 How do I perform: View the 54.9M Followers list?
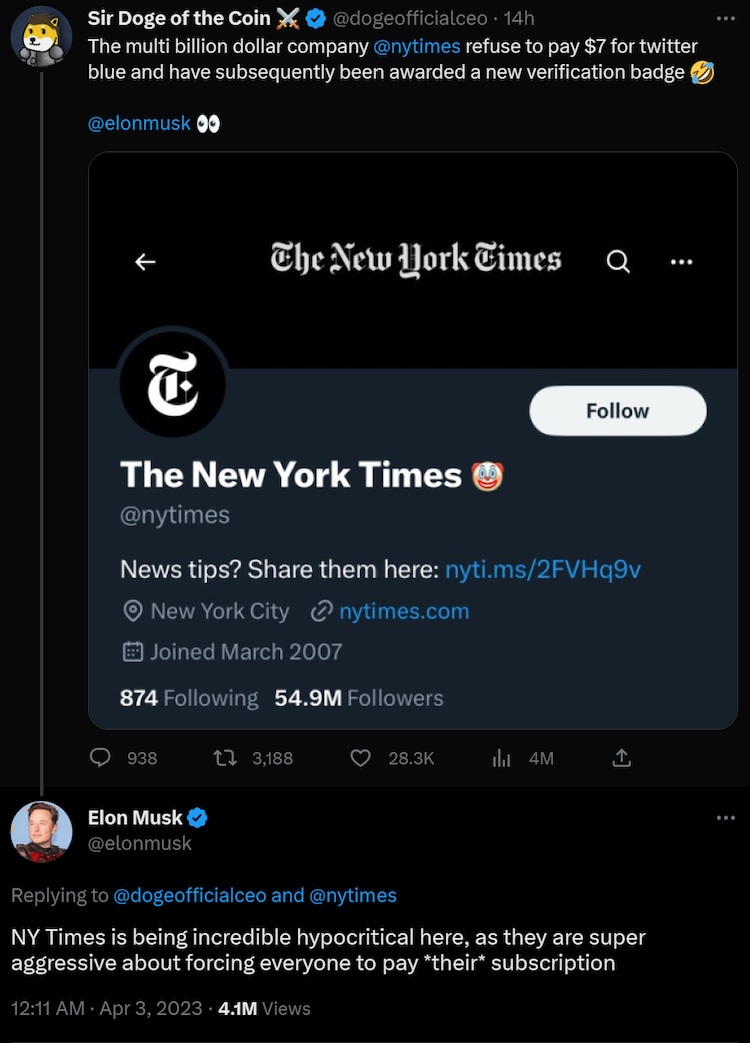[x=358, y=698]
